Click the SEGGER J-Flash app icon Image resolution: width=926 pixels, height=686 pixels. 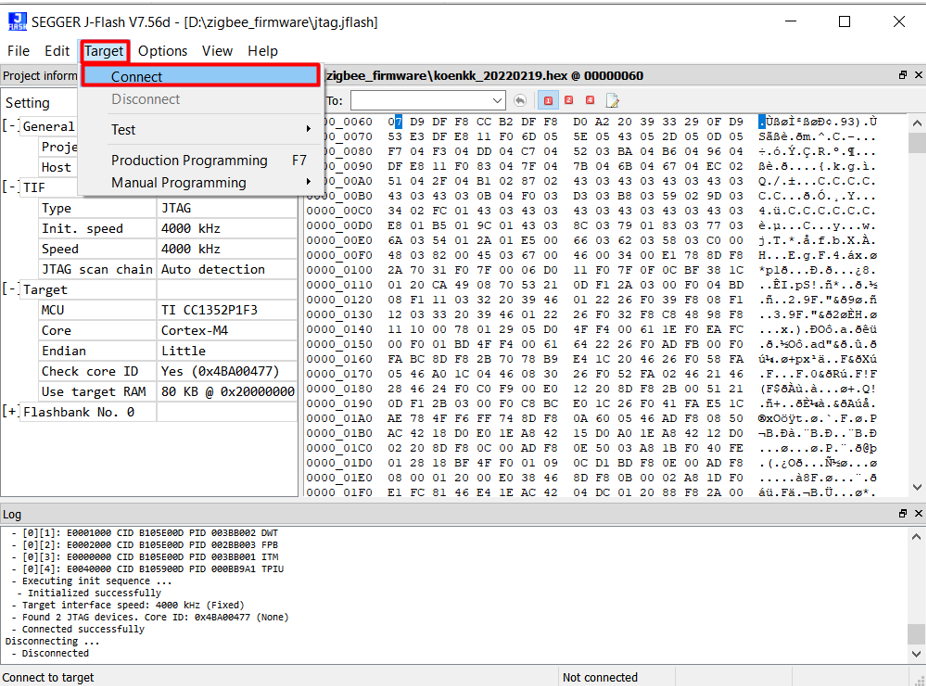click(17, 22)
